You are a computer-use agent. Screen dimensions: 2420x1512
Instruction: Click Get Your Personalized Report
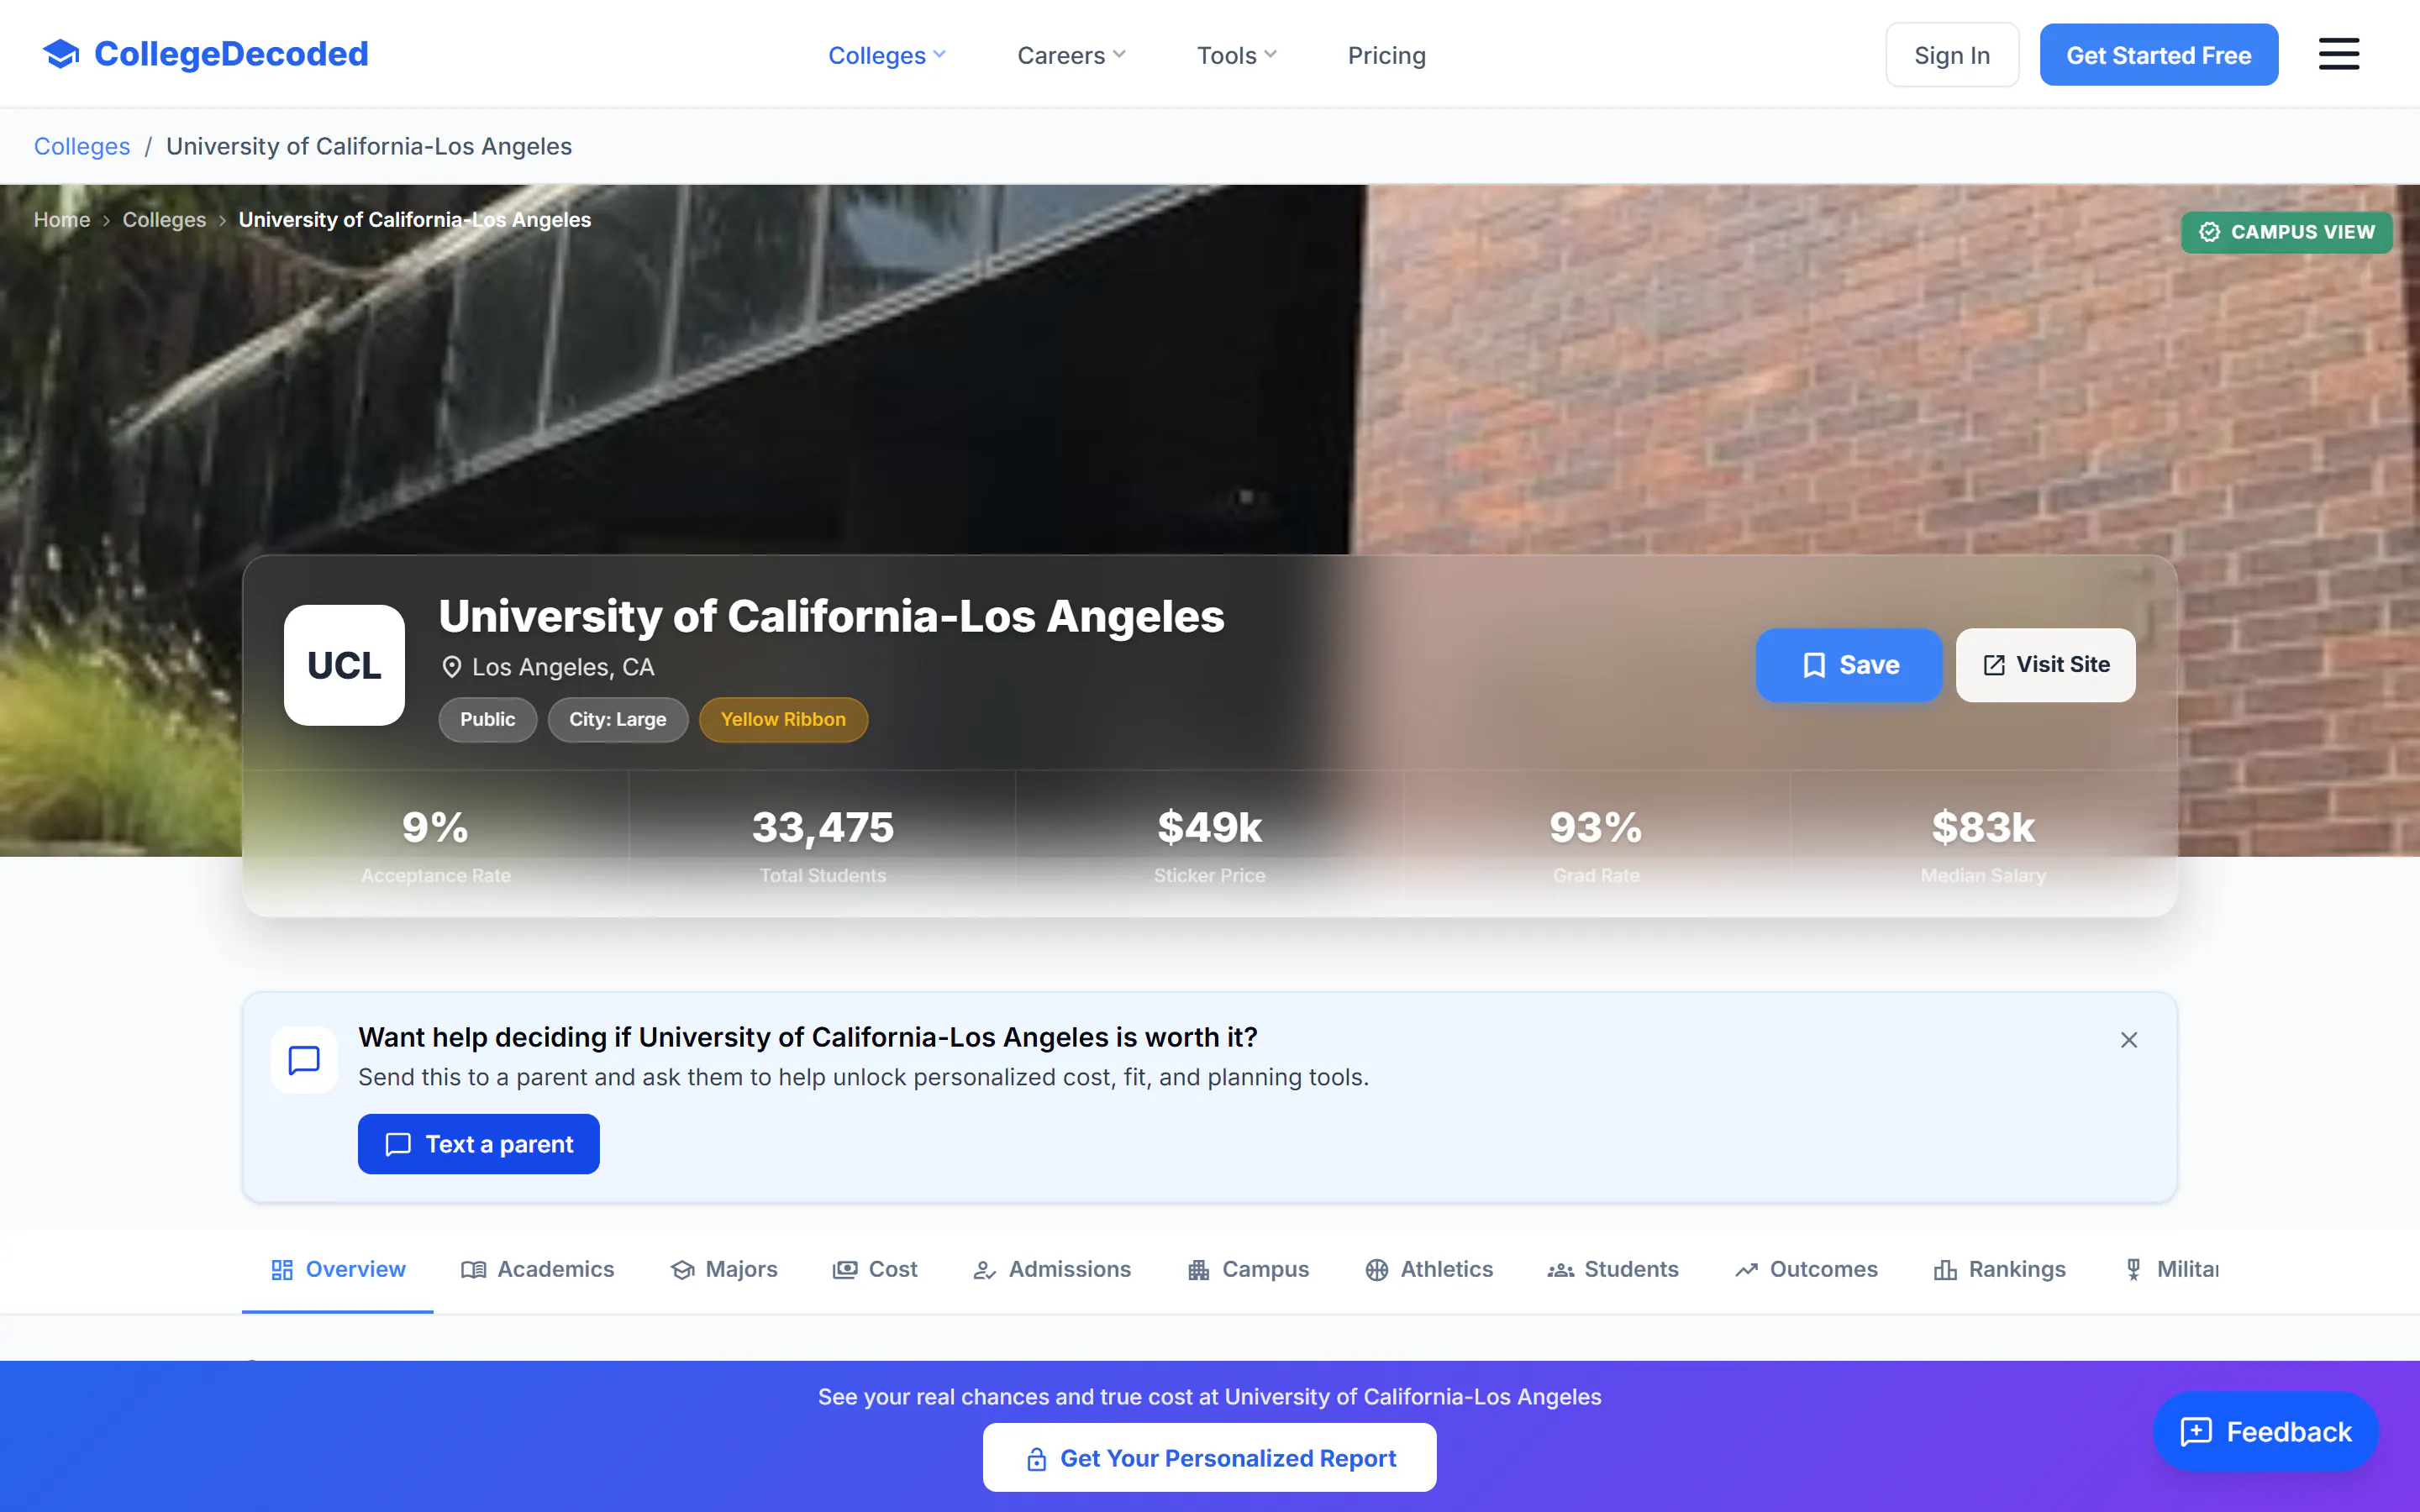[x=1210, y=1458]
